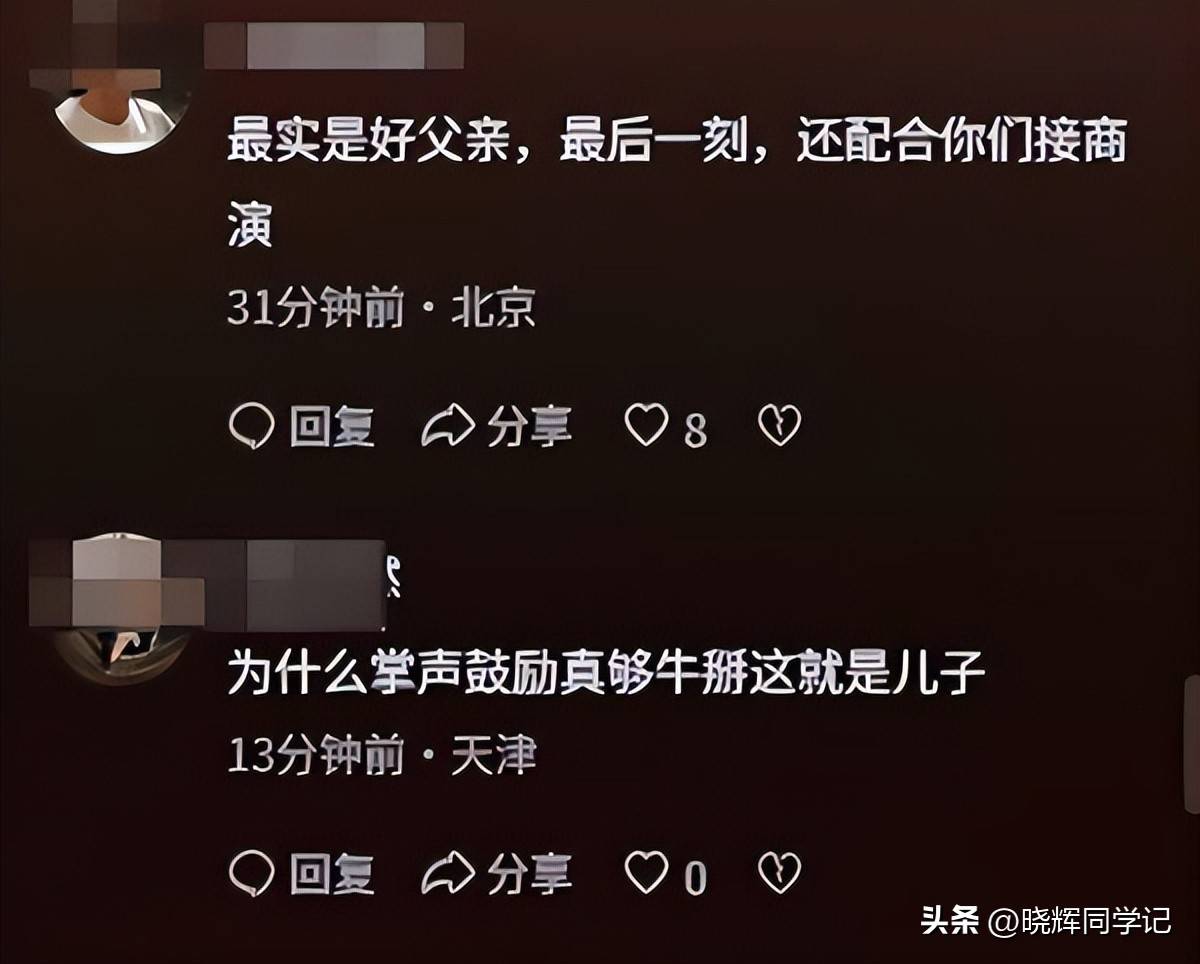Select the comment text starting with 最实是好父亲
This screenshot has width=1200, height=964.
(x=677, y=184)
